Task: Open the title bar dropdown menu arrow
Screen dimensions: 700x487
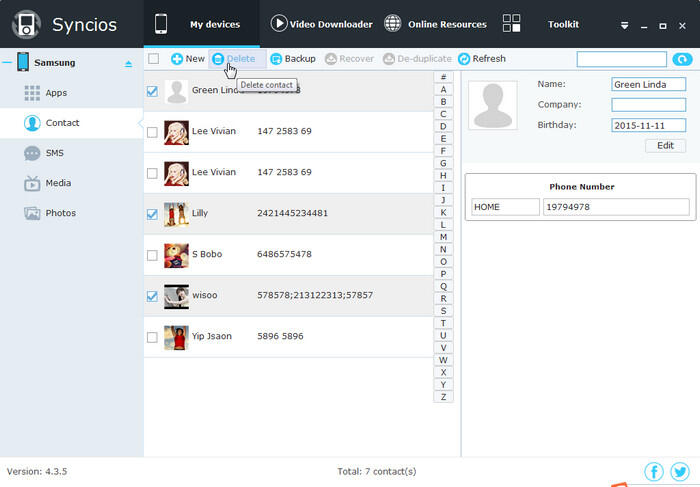Action: point(625,25)
